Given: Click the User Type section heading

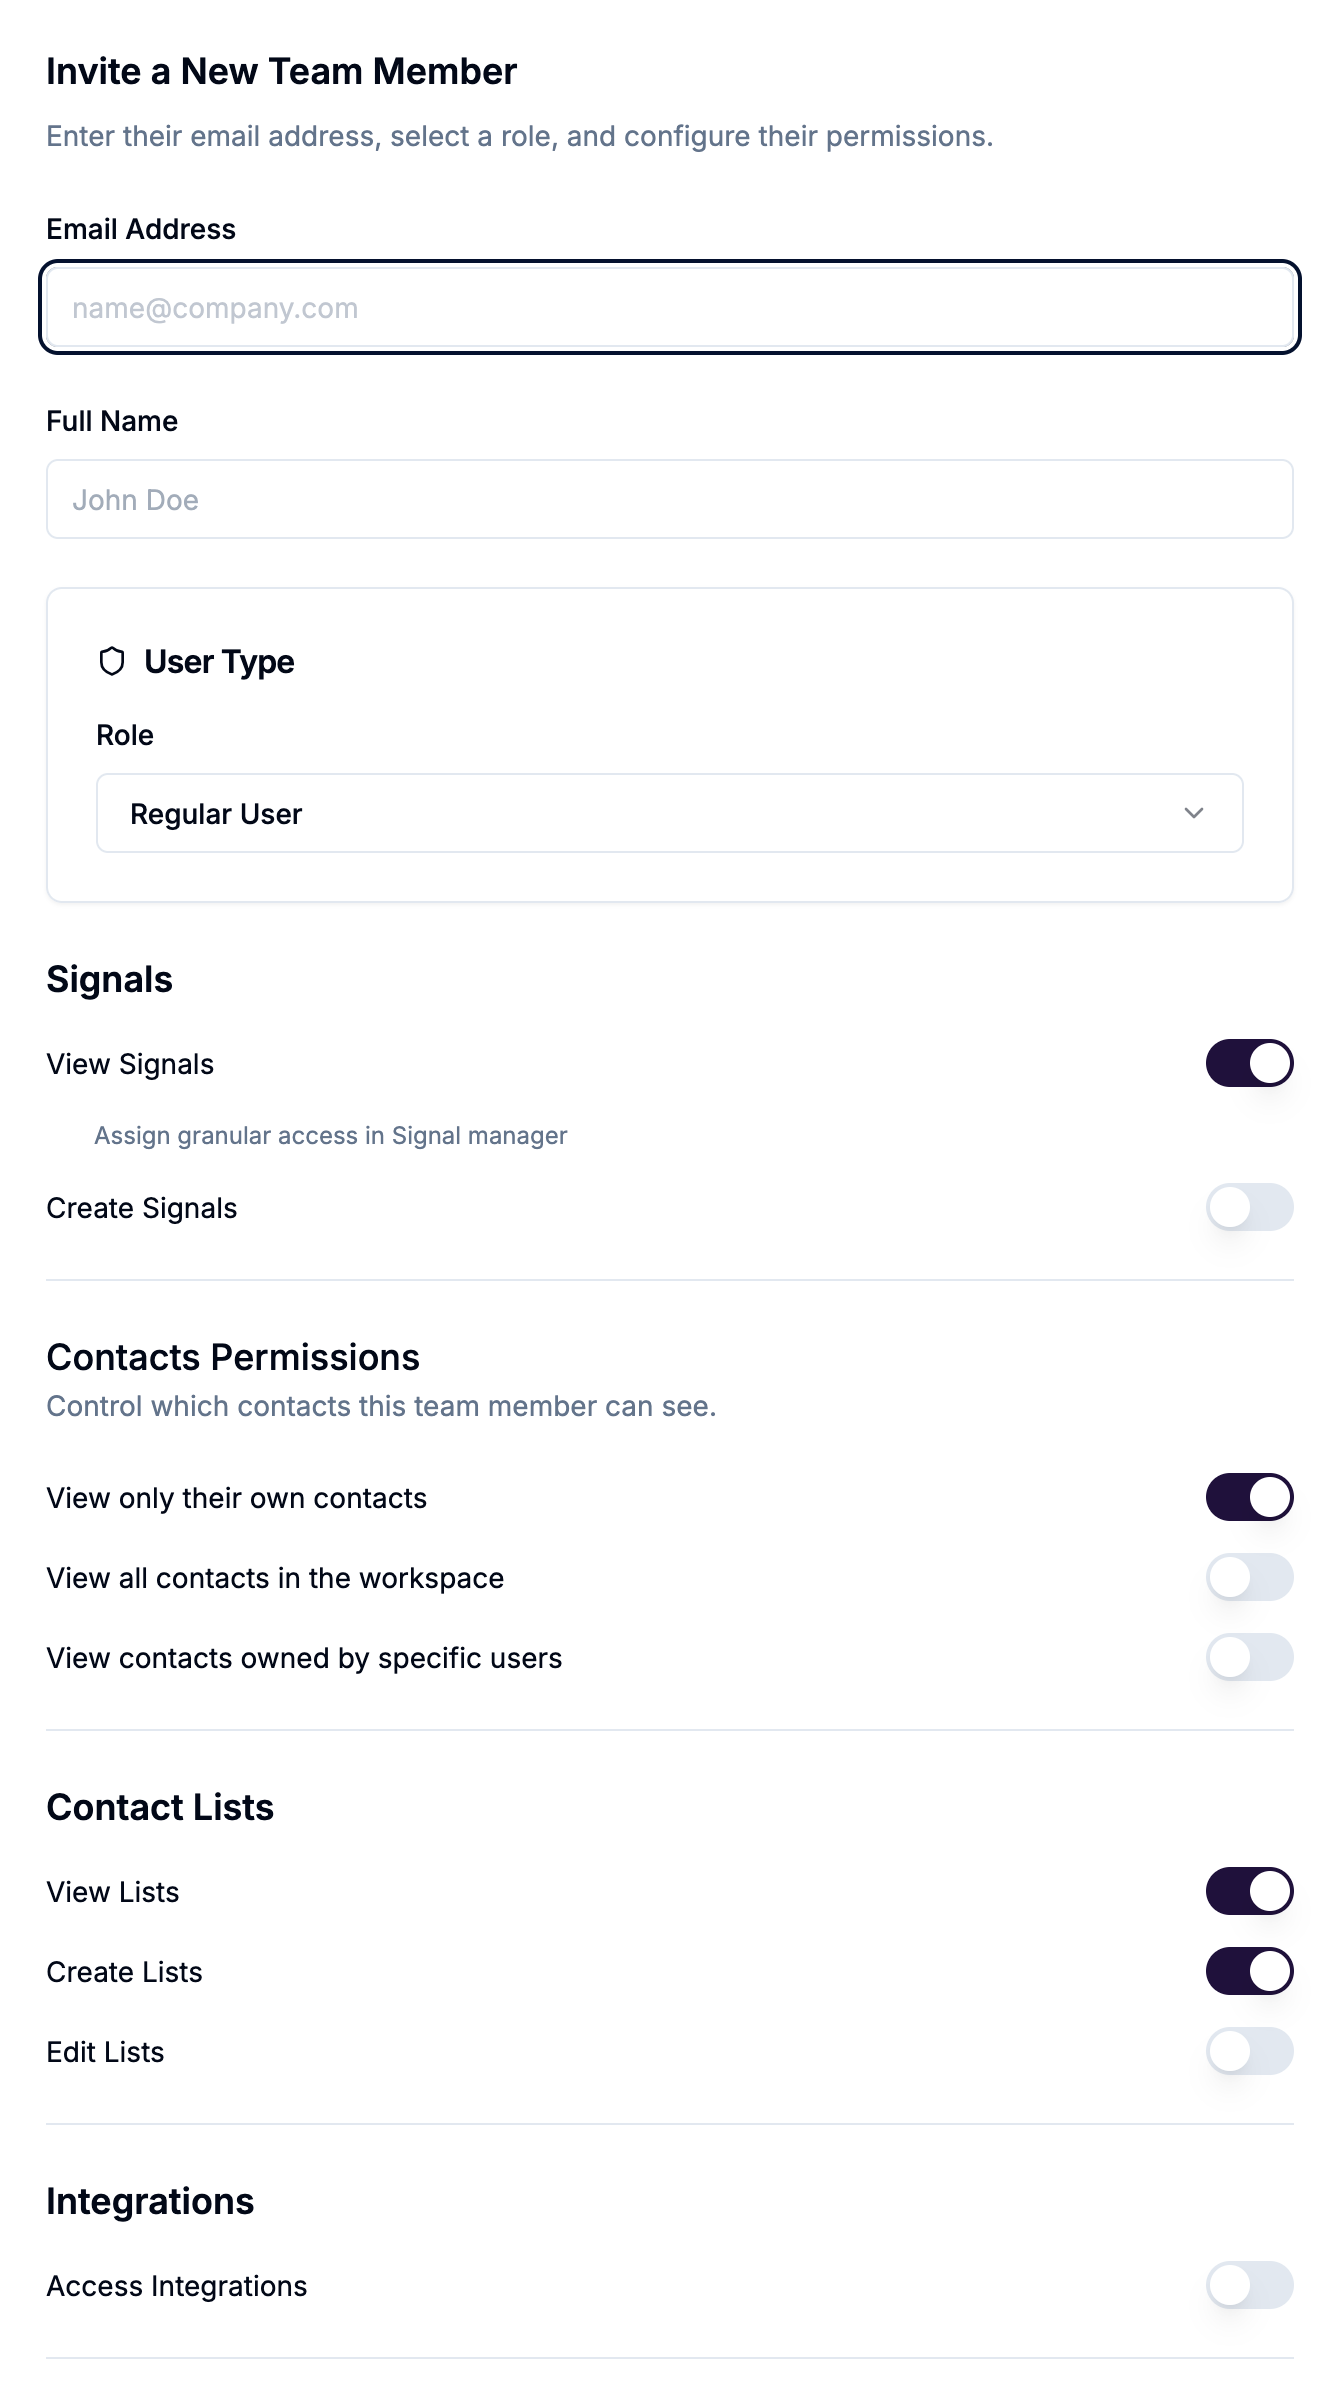Looking at the screenshot, I should click(x=219, y=661).
